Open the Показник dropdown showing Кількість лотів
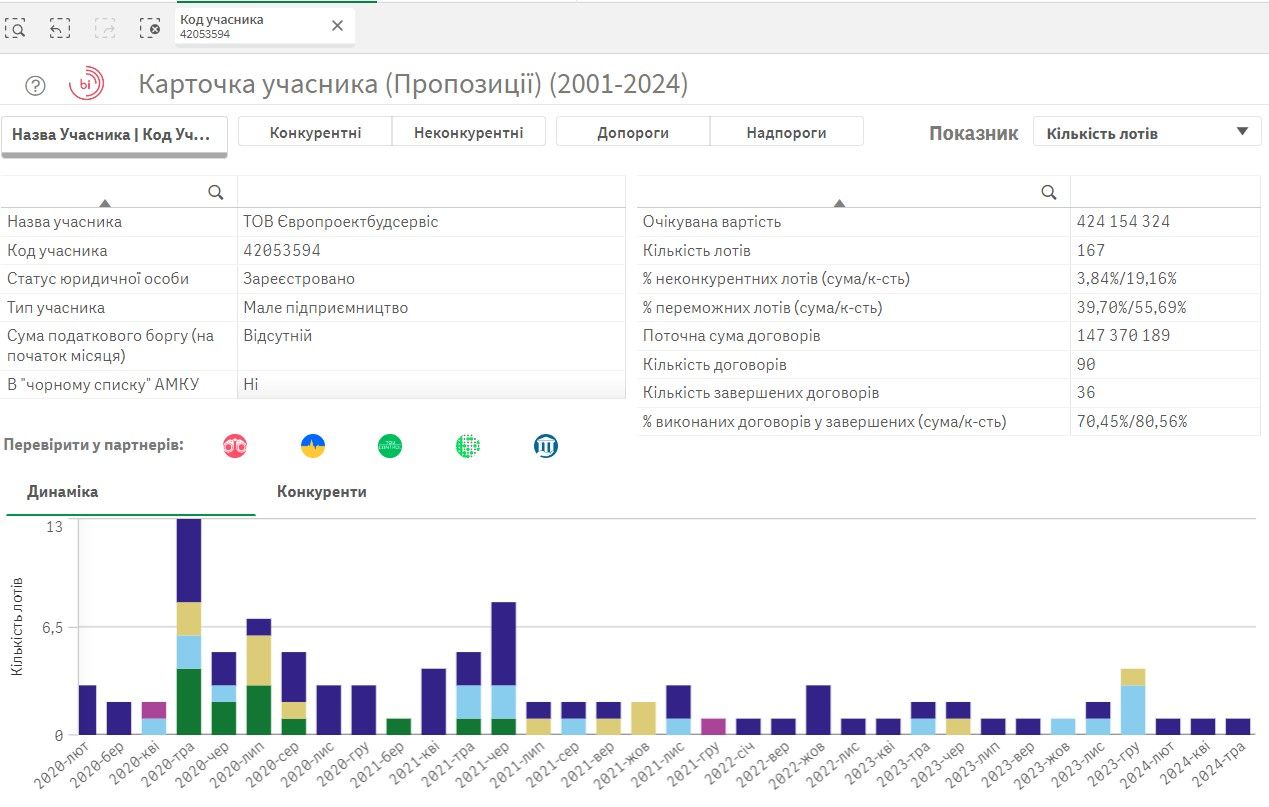Image resolution: width=1269 pixels, height=807 pixels. click(1146, 130)
